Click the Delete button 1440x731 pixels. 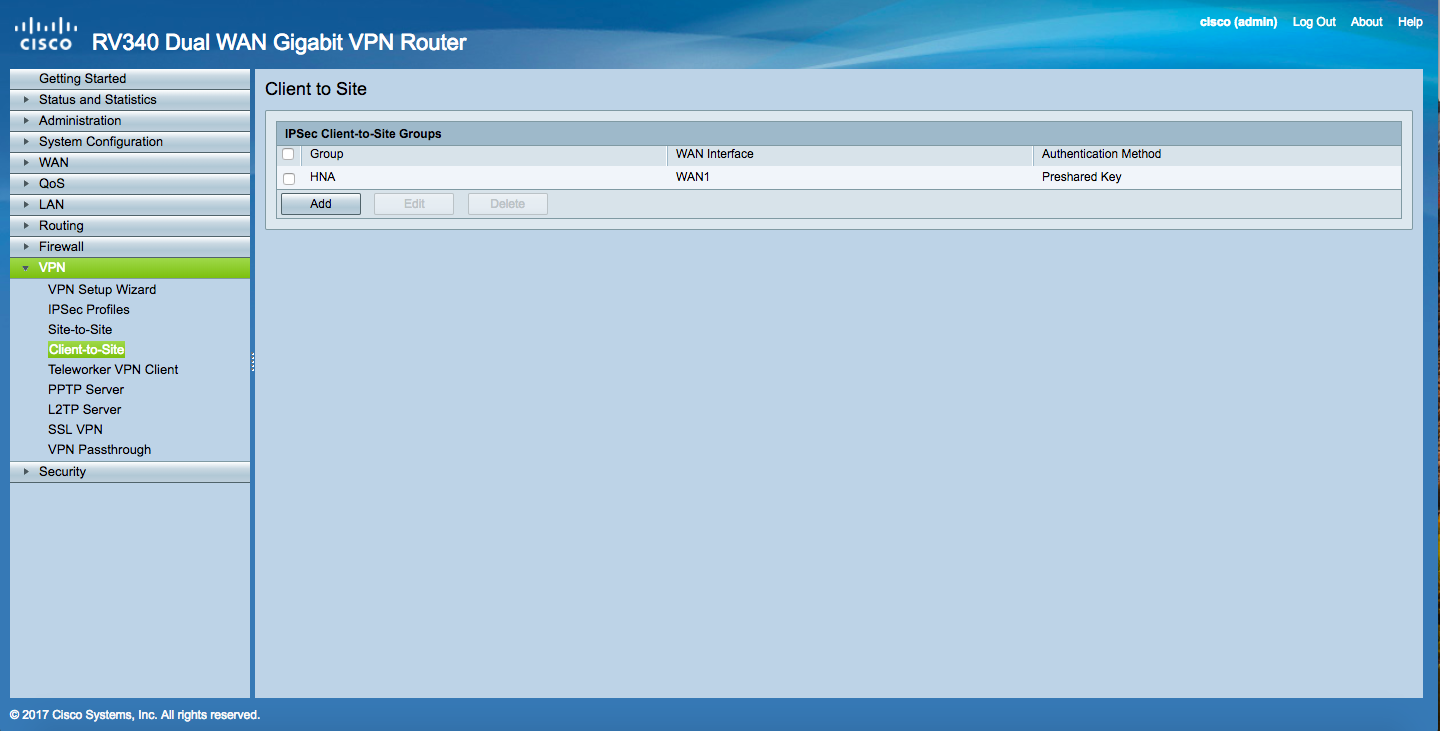[x=508, y=204]
